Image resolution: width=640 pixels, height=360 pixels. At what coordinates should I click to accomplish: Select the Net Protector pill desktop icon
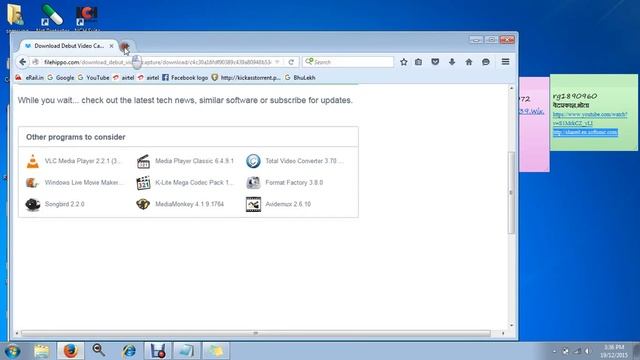(x=52, y=17)
